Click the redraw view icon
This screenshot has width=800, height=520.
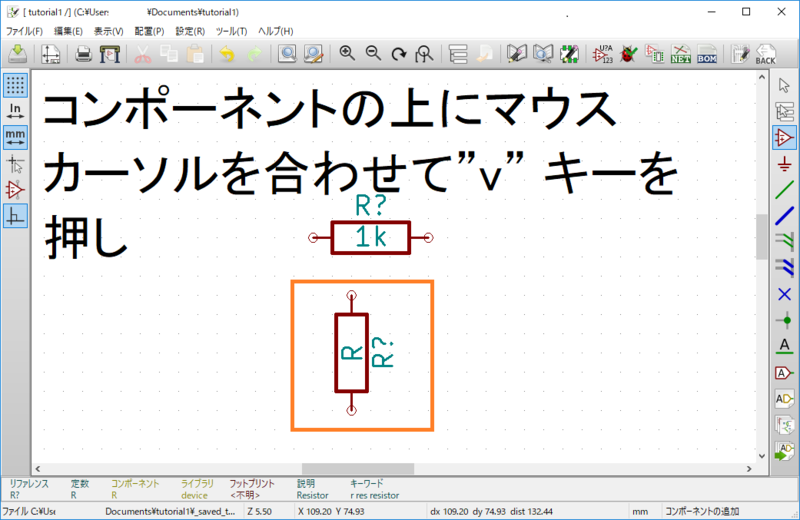point(398,54)
